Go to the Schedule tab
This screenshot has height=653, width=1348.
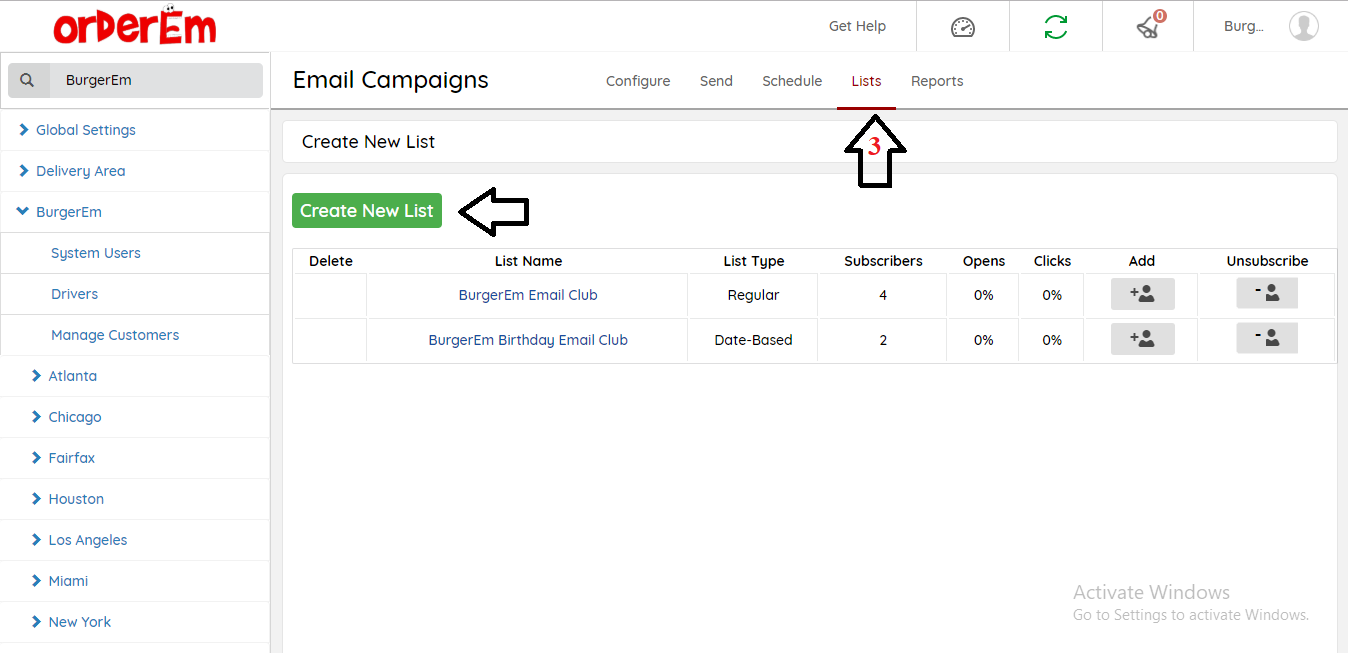pos(792,81)
